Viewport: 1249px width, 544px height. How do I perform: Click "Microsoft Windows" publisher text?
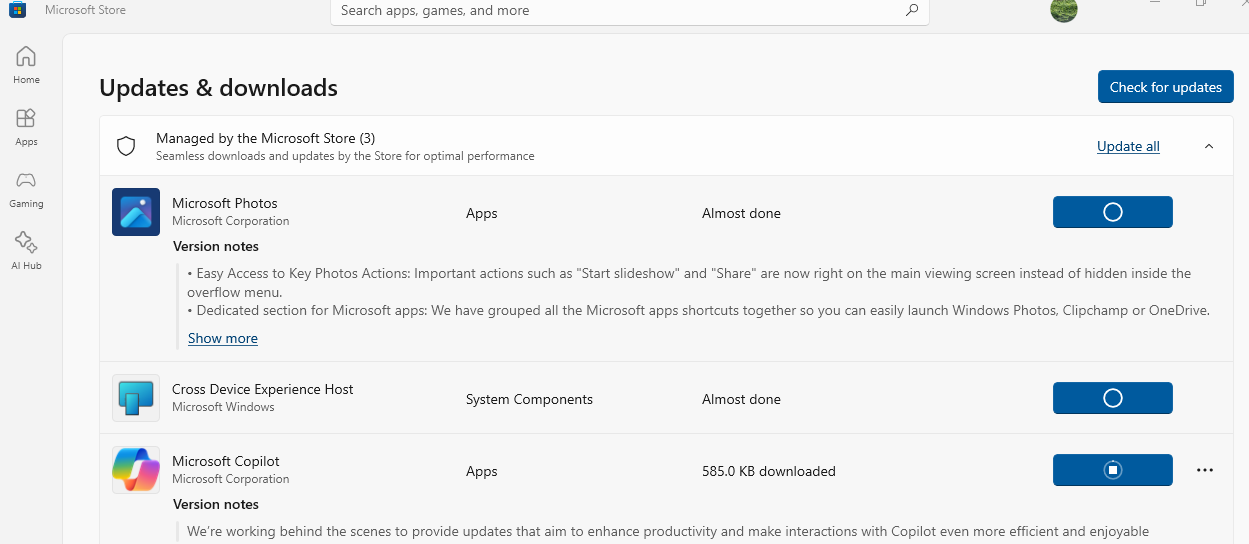pos(223,407)
